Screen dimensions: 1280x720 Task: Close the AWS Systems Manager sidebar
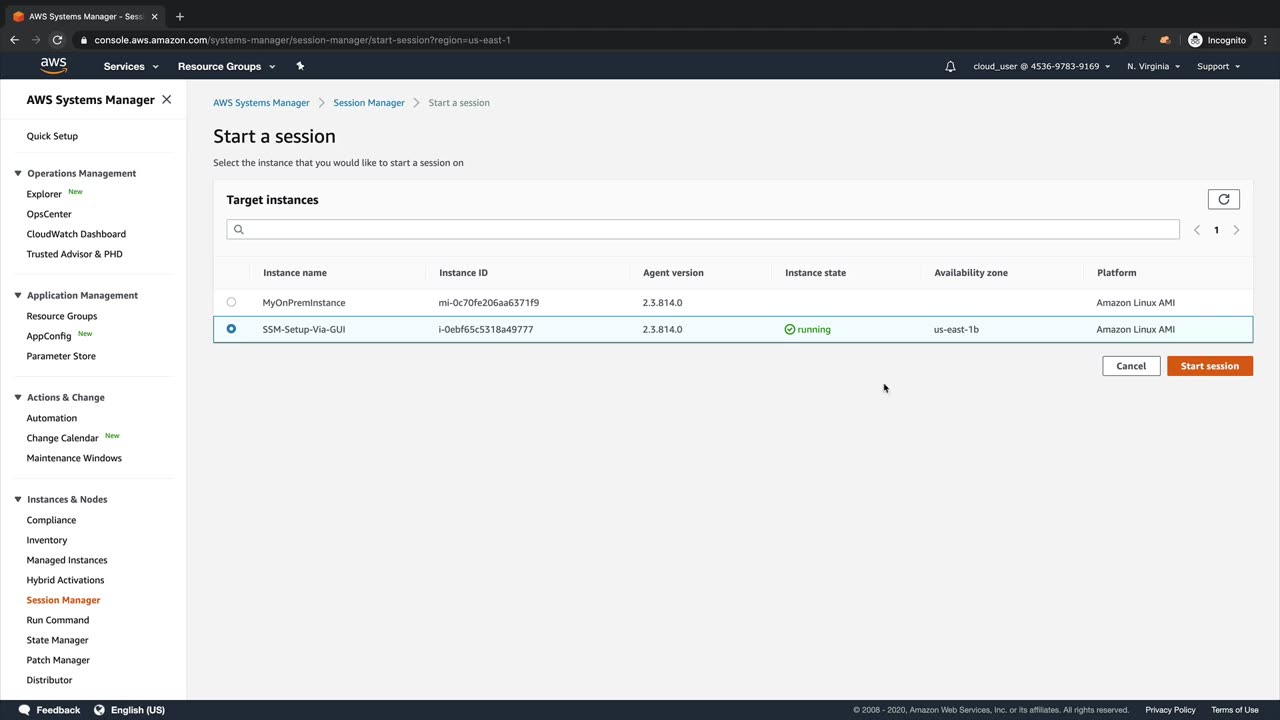point(166,100)
